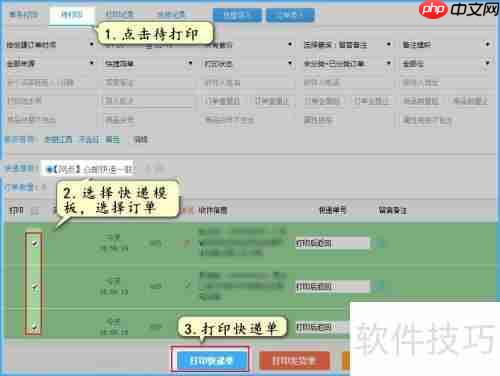Toggle the checkbox of the third order row

35,327
